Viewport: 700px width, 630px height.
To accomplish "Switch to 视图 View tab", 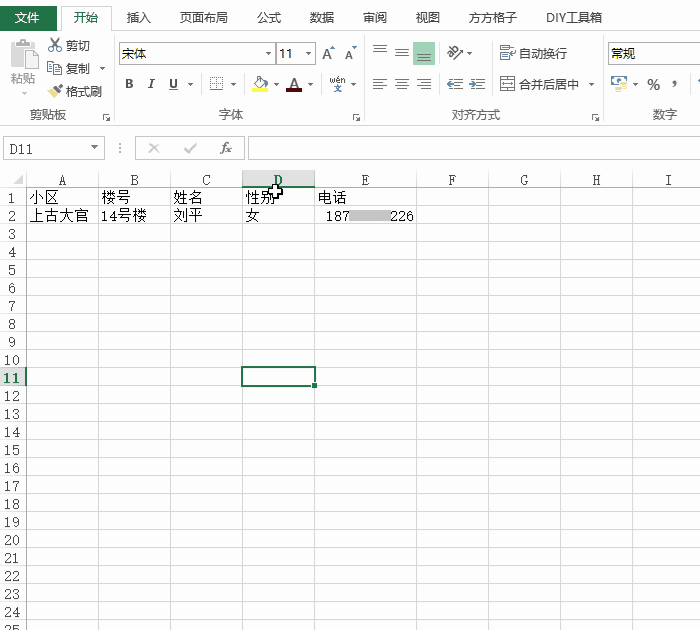I will click(428, 18).
